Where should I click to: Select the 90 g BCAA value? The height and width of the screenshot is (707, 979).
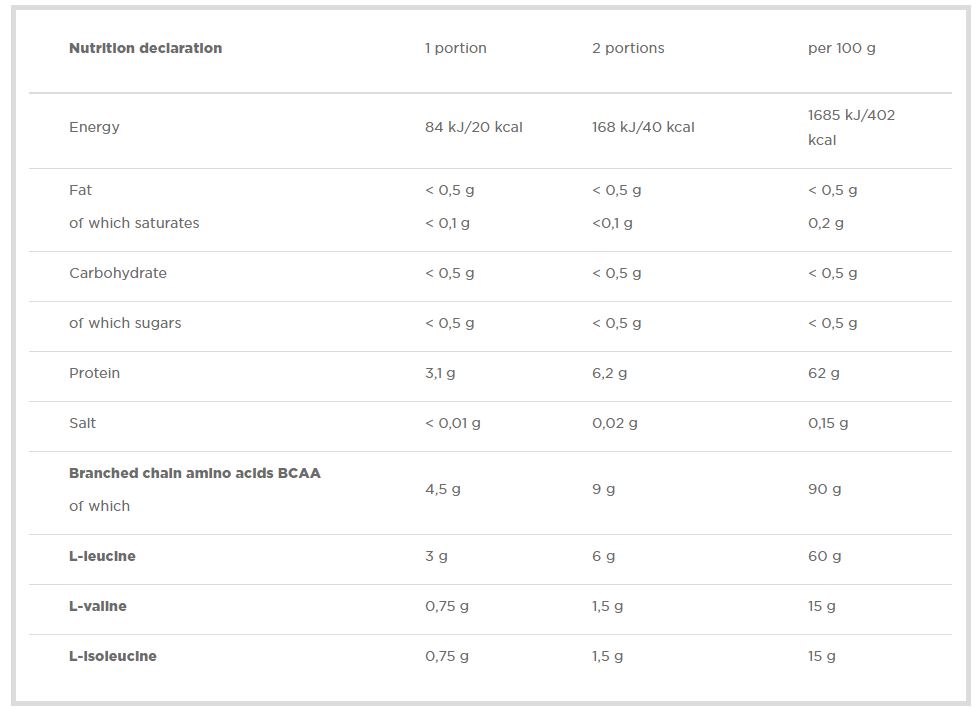coord(824,489)
